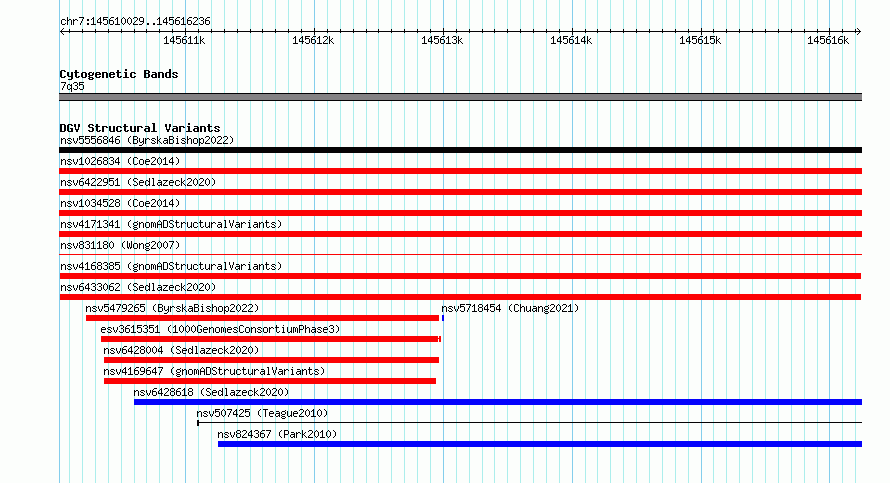
Task: Click ruler position 145614k
Action: (571, 40)
